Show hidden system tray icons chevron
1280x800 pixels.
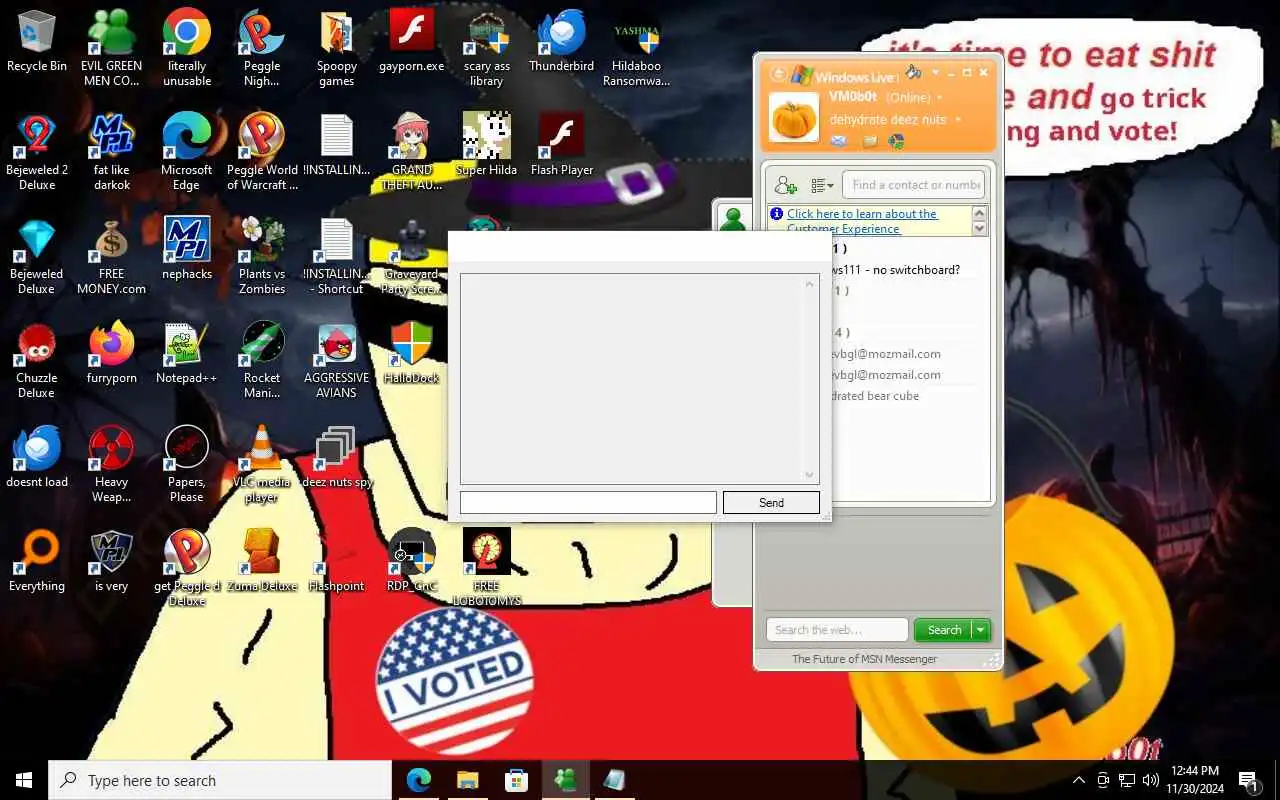[1078, 780]
